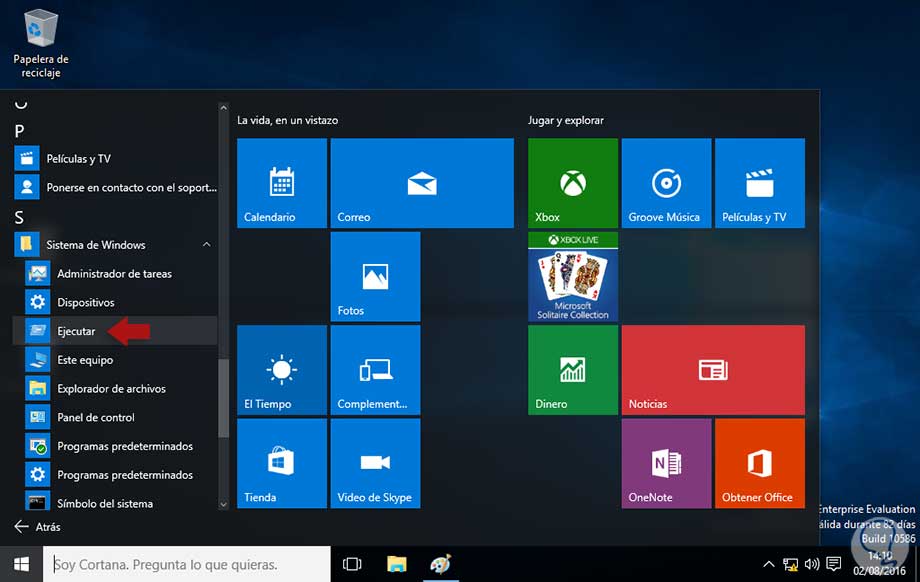Open Panel de control entry

(96, 417)
